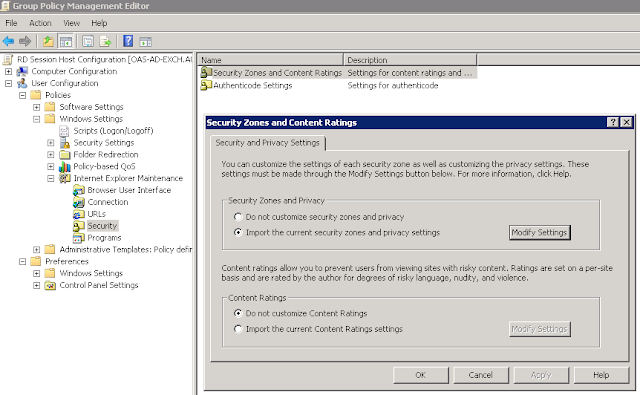The height and width of the screenshot is (395, 640).
Task: Select Do not customize security zones and privacy
Action: point(238,217)
